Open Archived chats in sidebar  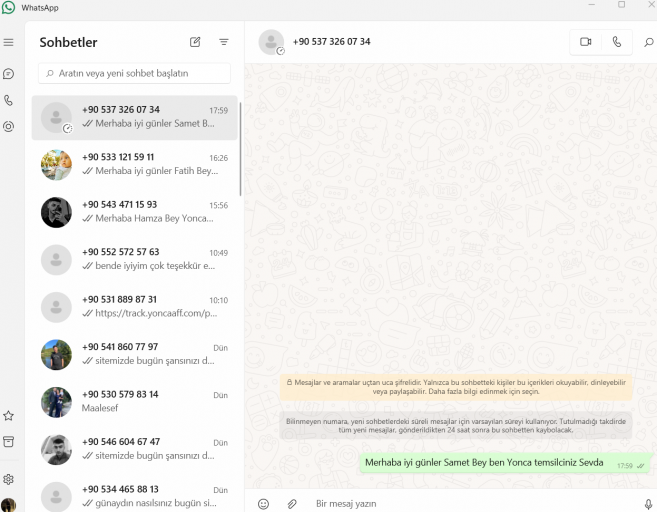click(x=8, y=442)
